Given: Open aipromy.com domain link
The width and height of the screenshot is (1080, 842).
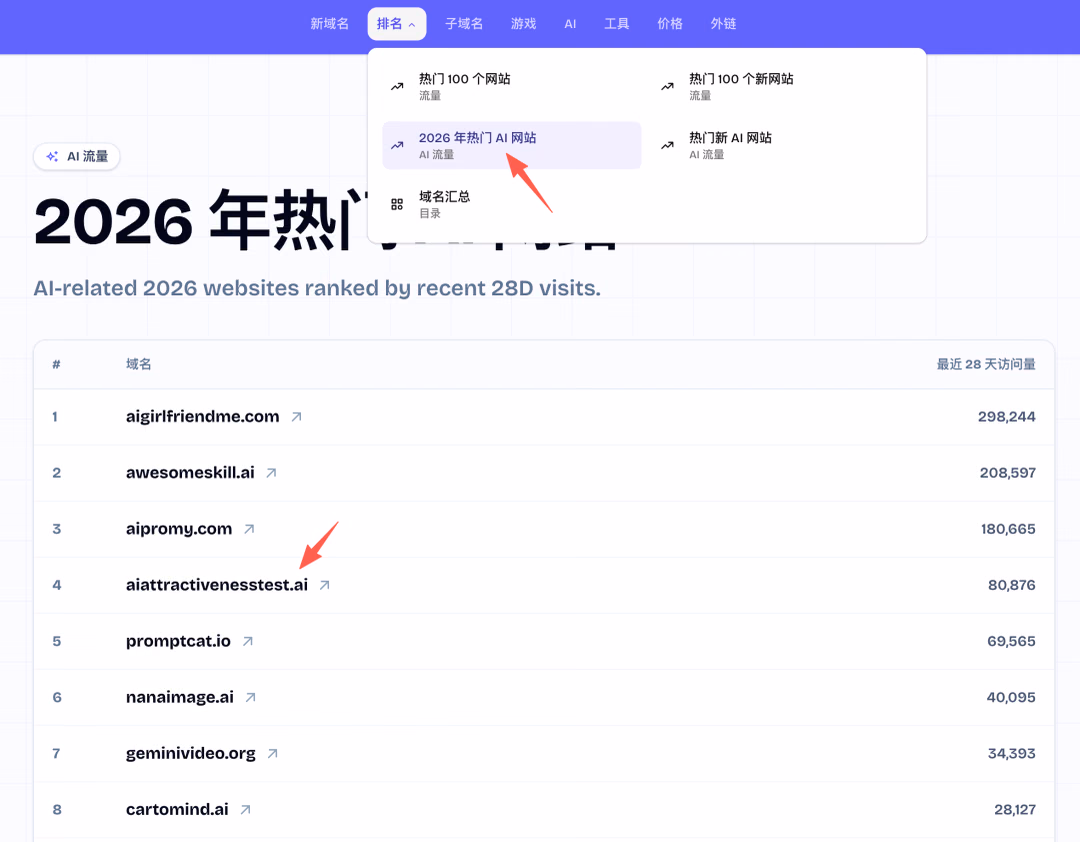Looking at the screenshot, I should [x=179, y=529].
